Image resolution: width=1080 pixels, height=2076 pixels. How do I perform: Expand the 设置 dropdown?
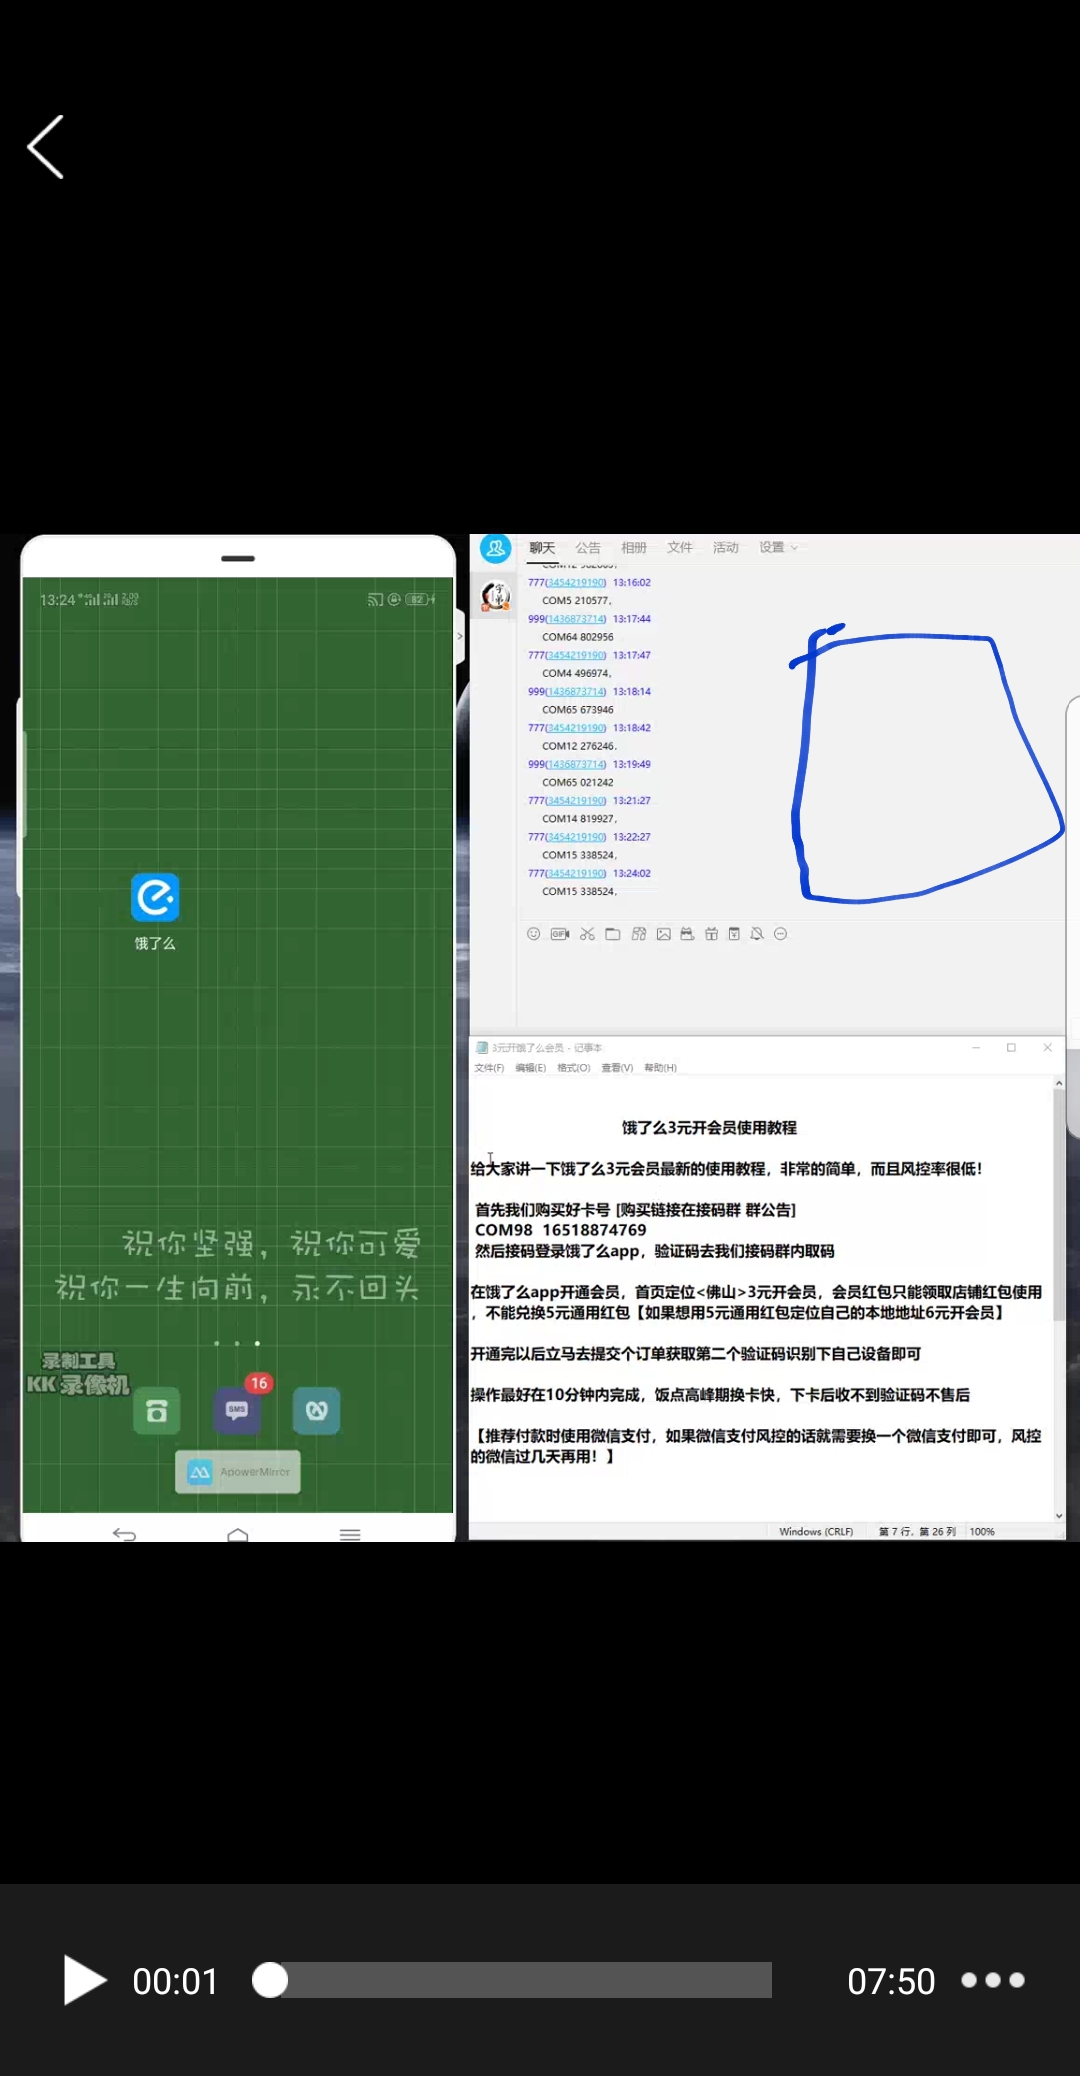coord(778,548)
